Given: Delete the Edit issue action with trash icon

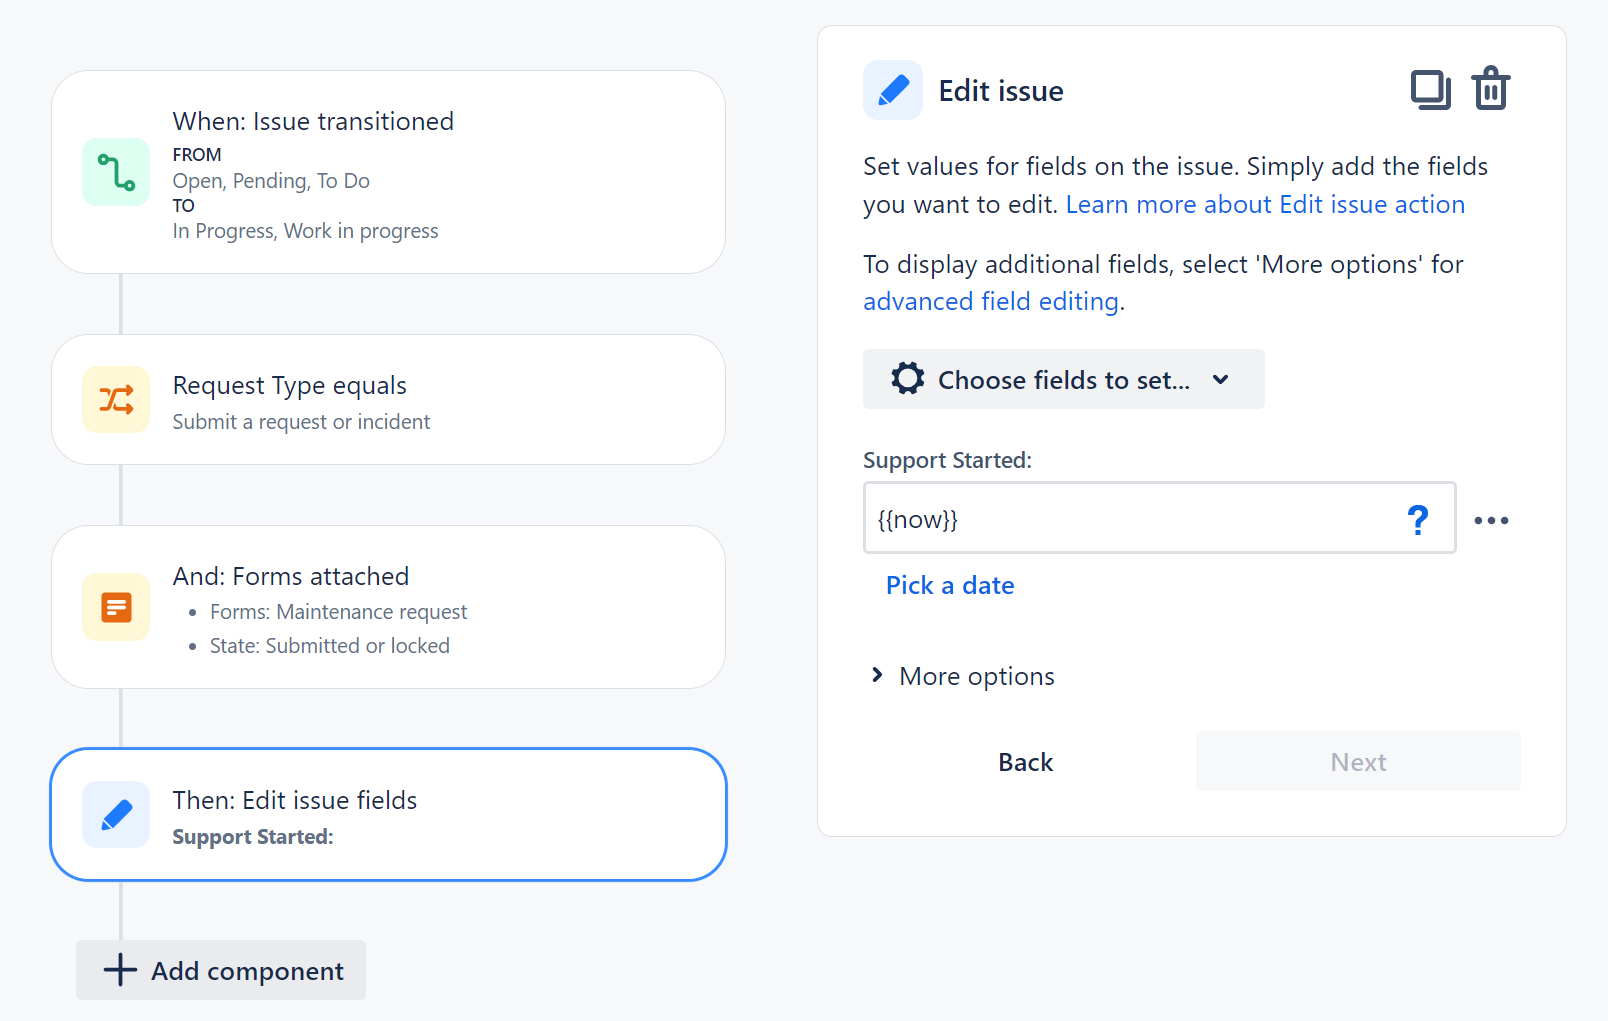Looking at the screenshot, I should tap(1491, 88).
